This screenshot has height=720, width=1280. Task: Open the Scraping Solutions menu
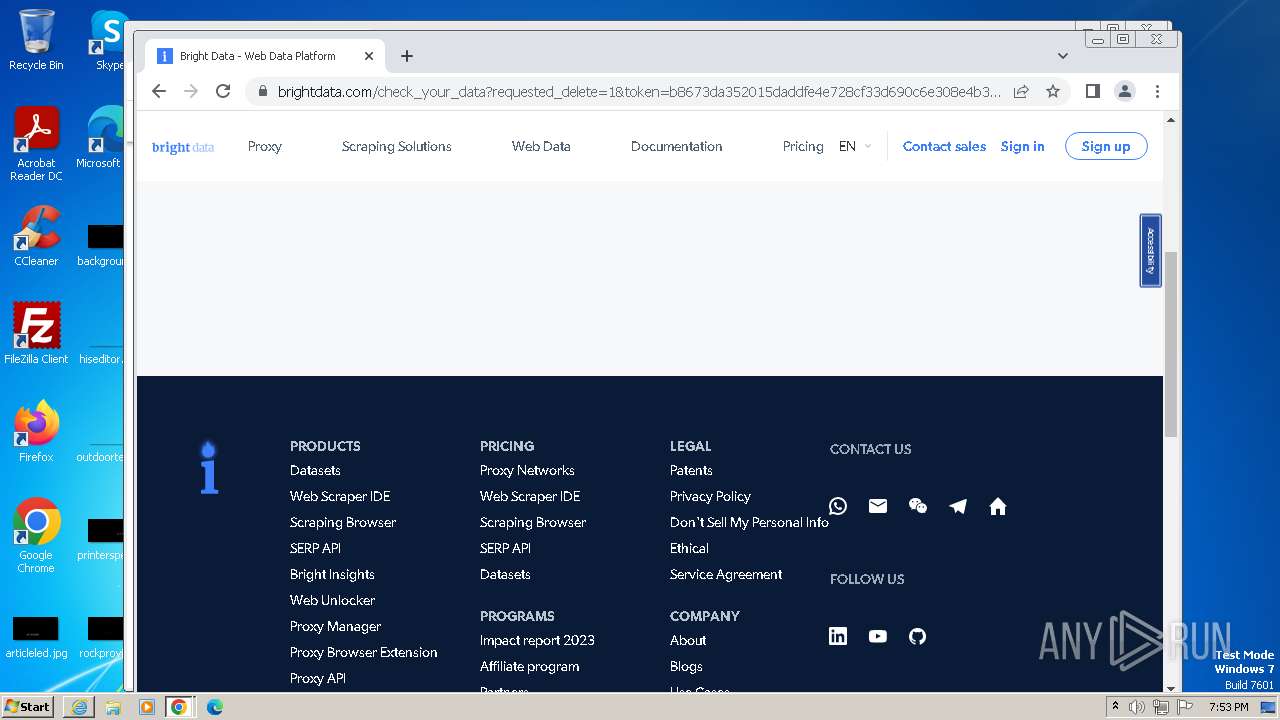click(x=397, y=147)
